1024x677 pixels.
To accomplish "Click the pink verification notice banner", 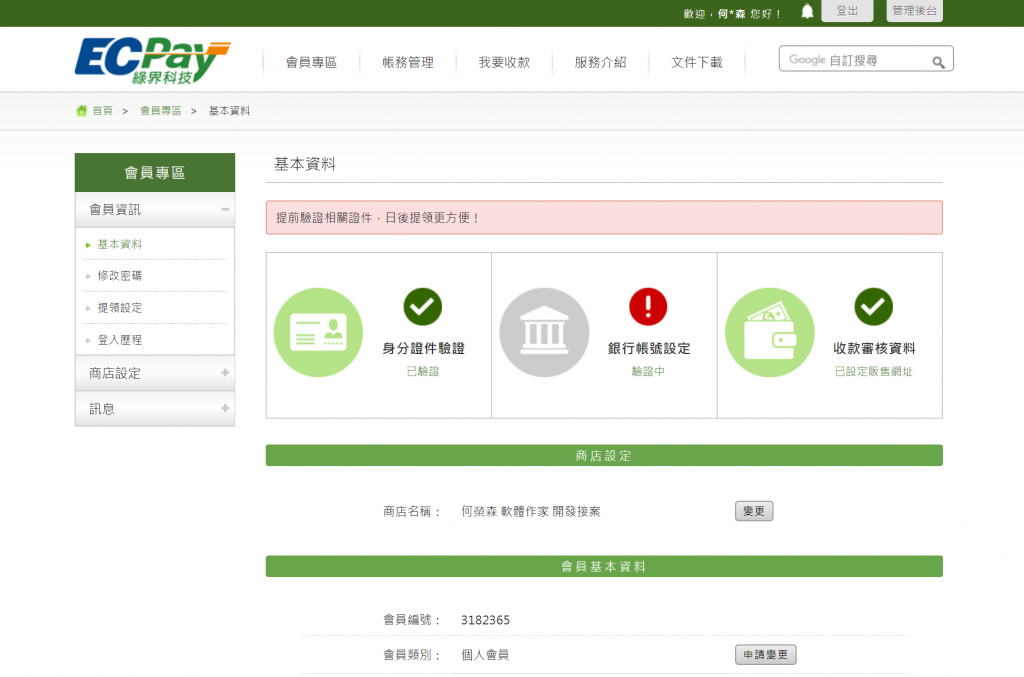I will (604, 217).
